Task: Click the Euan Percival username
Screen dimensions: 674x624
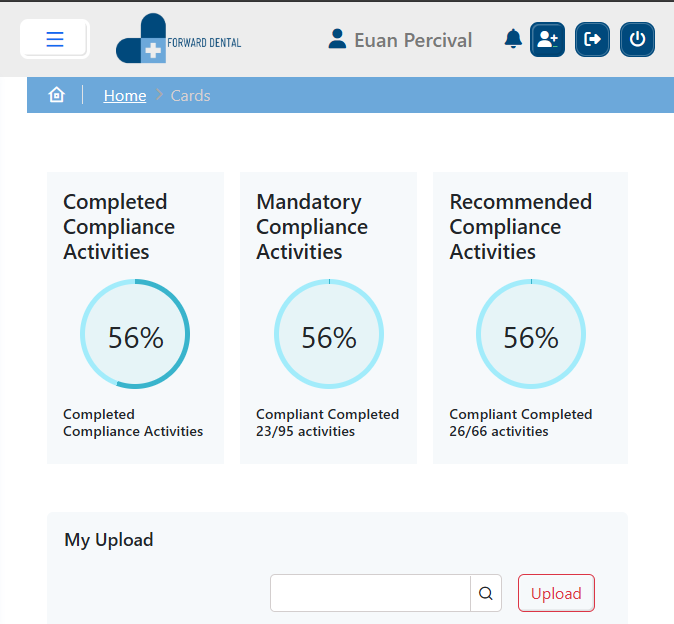Action: click(413, 40)
